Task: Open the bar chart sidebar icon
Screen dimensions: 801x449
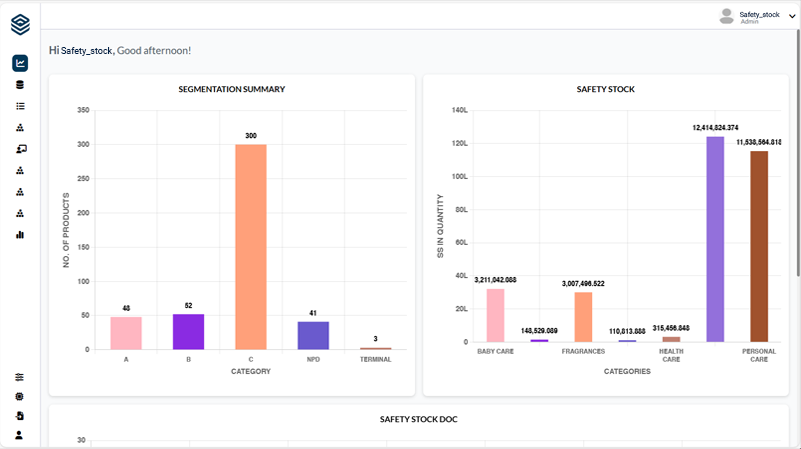Action: (x=20, y=235)
